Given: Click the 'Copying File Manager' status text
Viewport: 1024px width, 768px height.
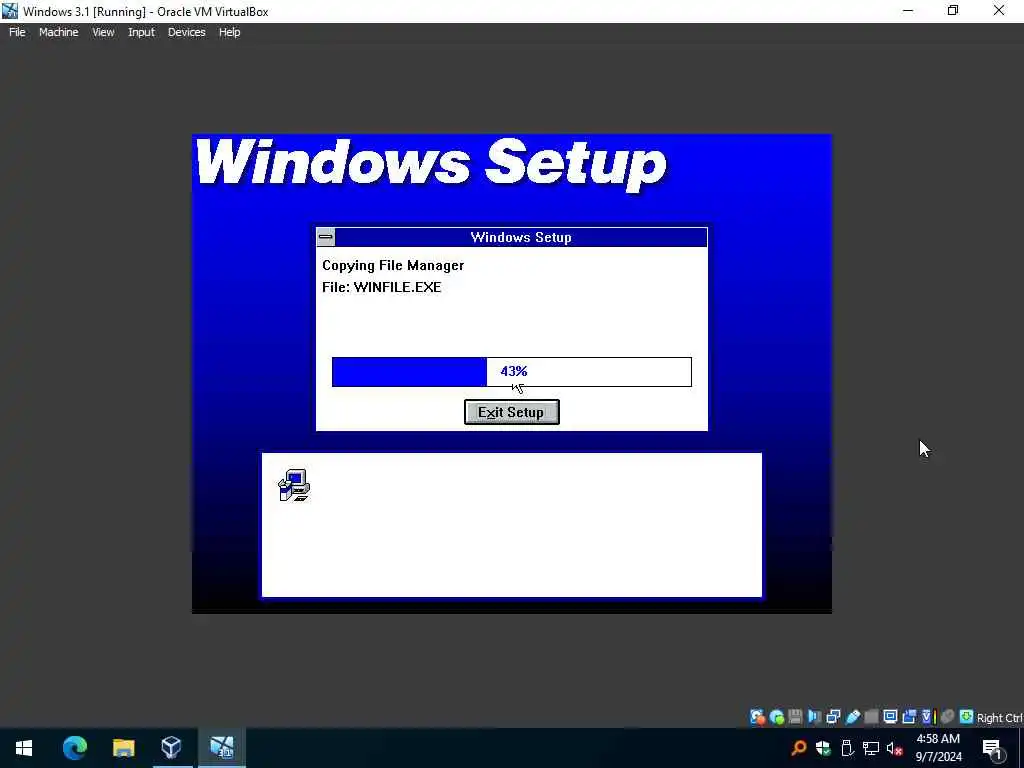Looking at the screenshot, I should pyautogui.click(x=393, y=265).
